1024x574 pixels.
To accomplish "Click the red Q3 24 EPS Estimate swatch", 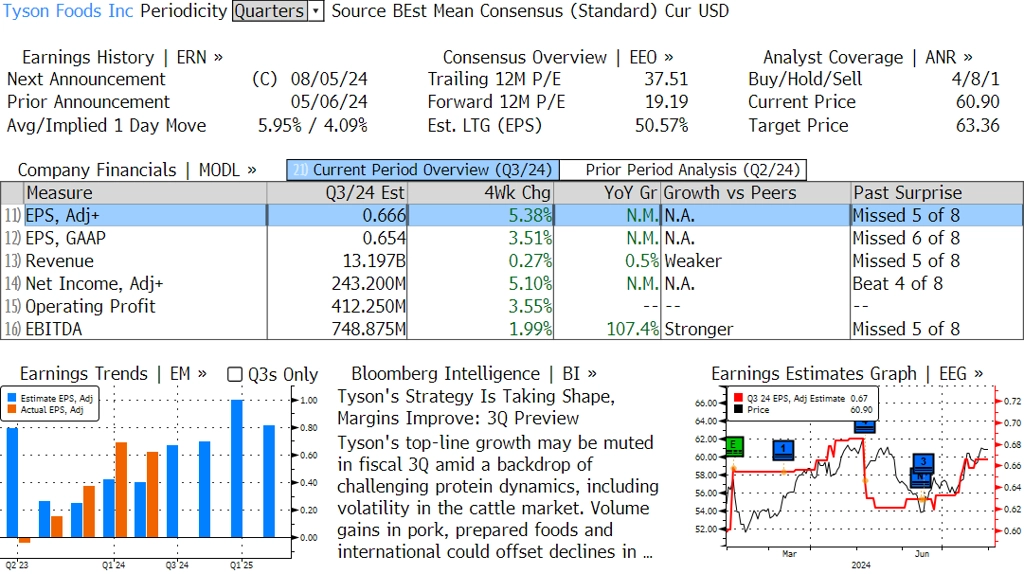I will (738, 398).
